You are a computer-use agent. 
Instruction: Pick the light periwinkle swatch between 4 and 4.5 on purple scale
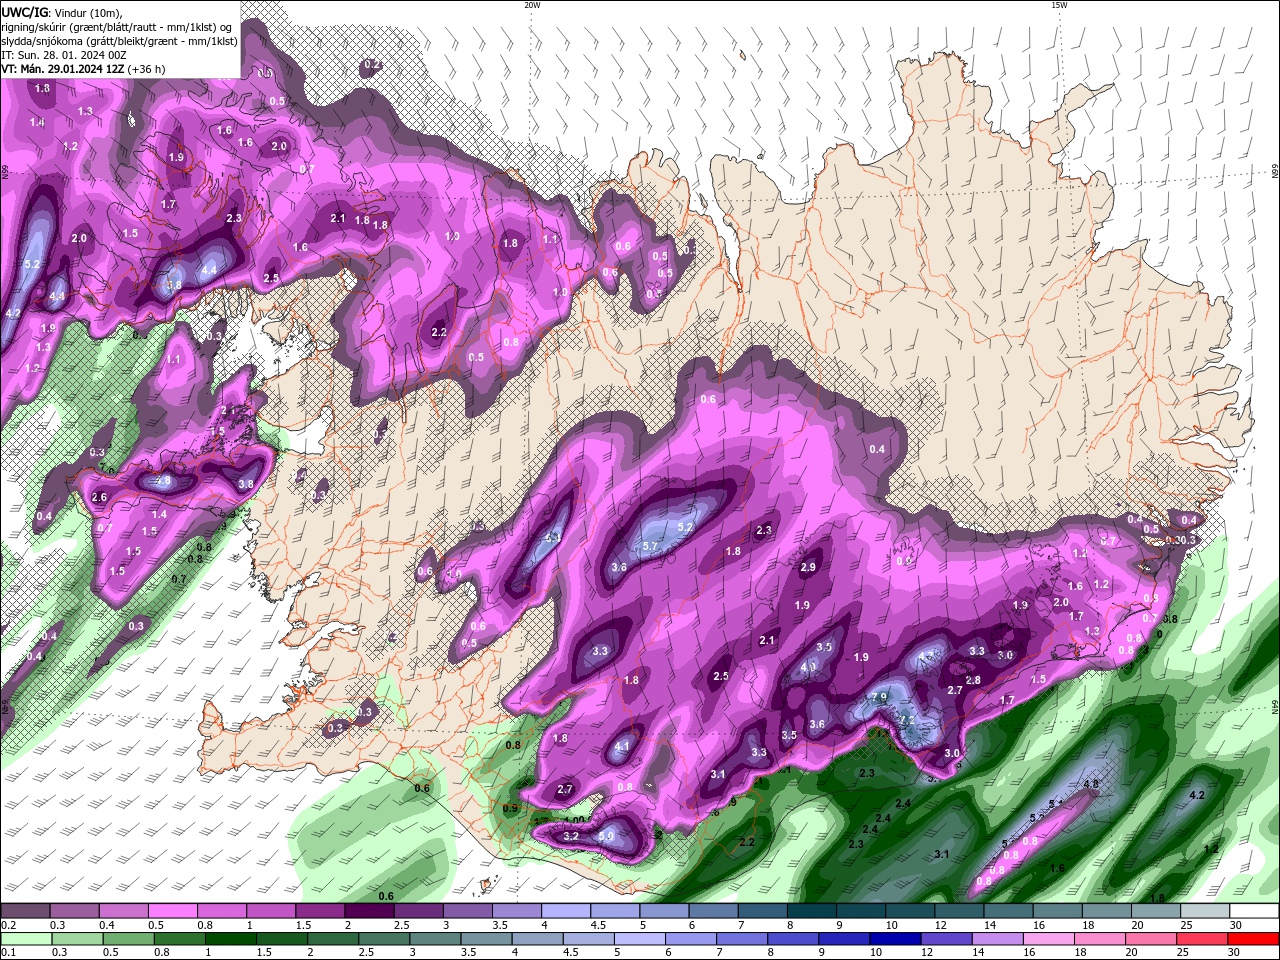(x=564, y=911)
